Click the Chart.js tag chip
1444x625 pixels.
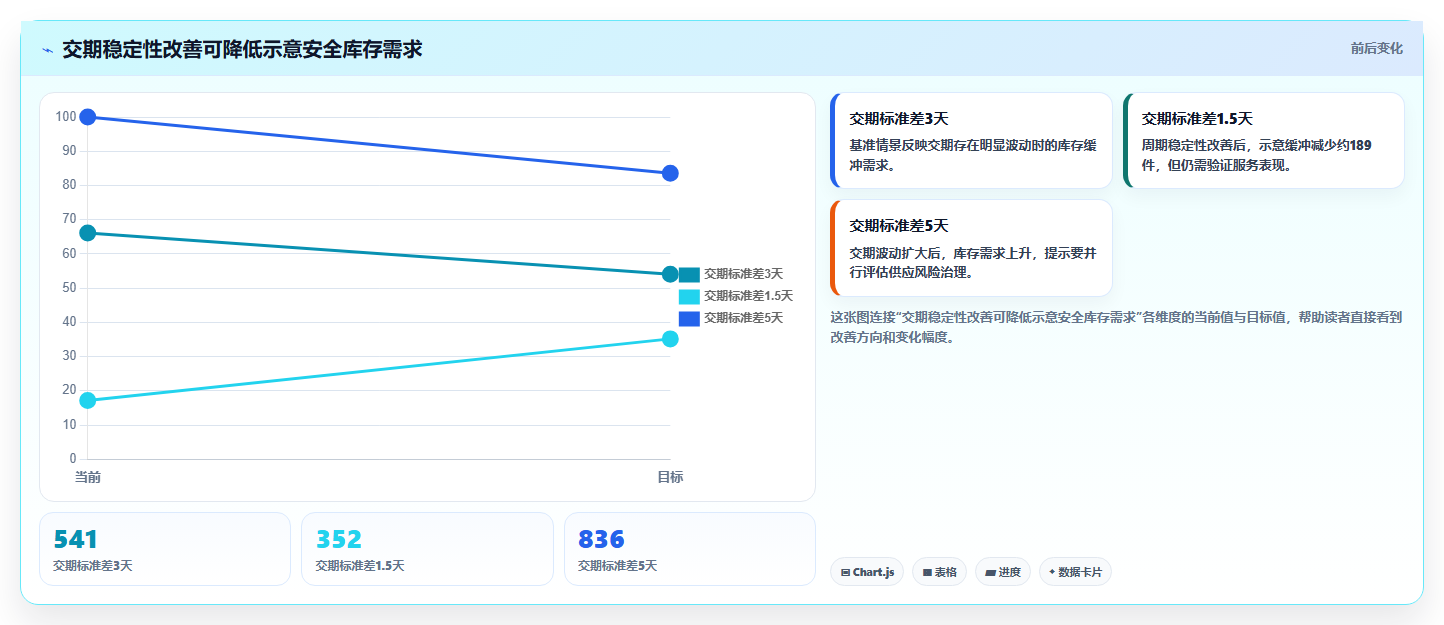pyautogui.click(x=867, y=572)
